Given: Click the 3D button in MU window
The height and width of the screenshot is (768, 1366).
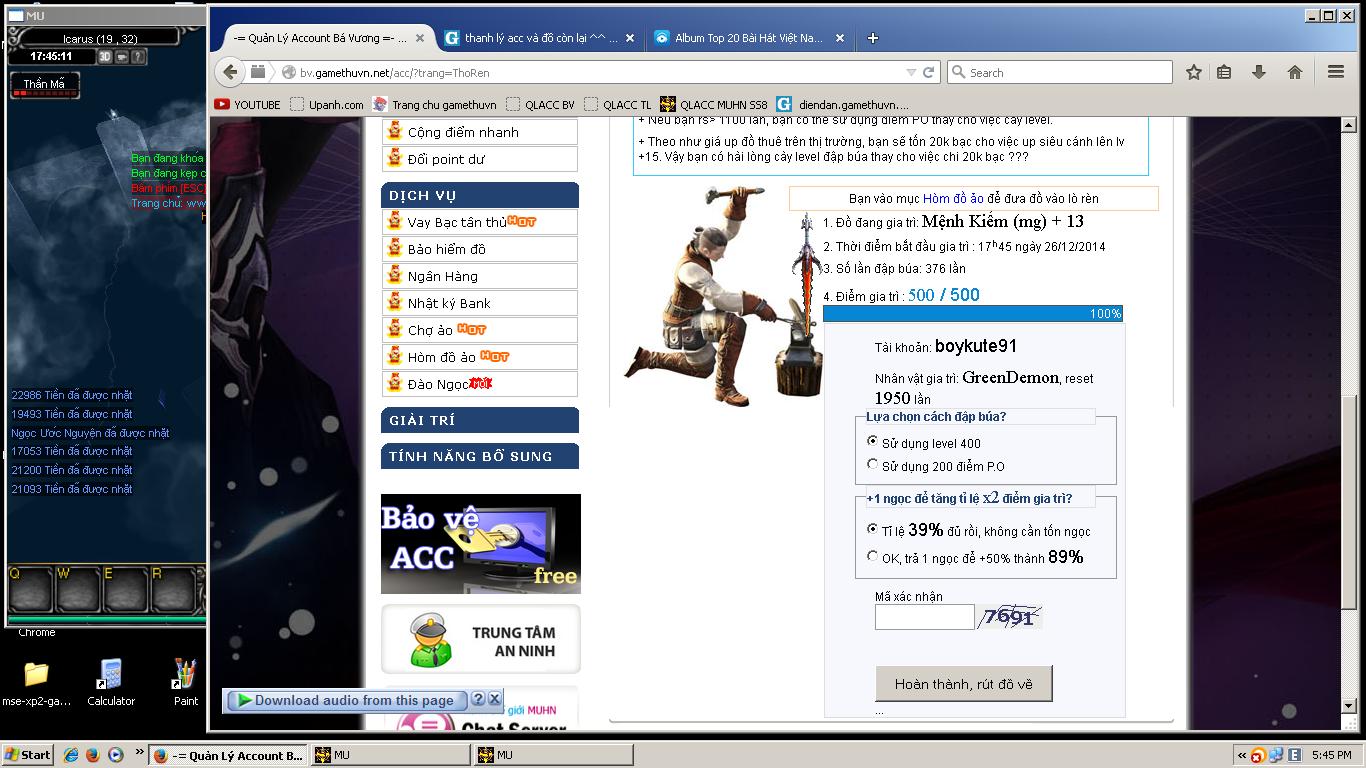Looking at the screenshot, I should tap(105, 57).
